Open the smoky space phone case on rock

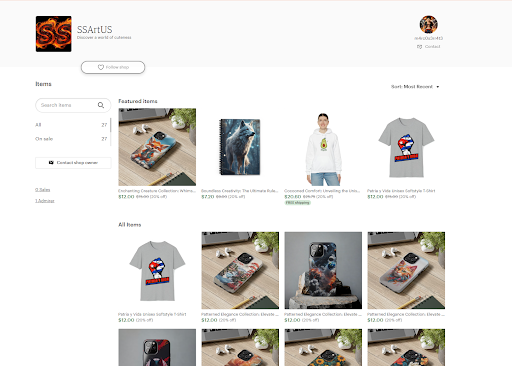point(323,271)
